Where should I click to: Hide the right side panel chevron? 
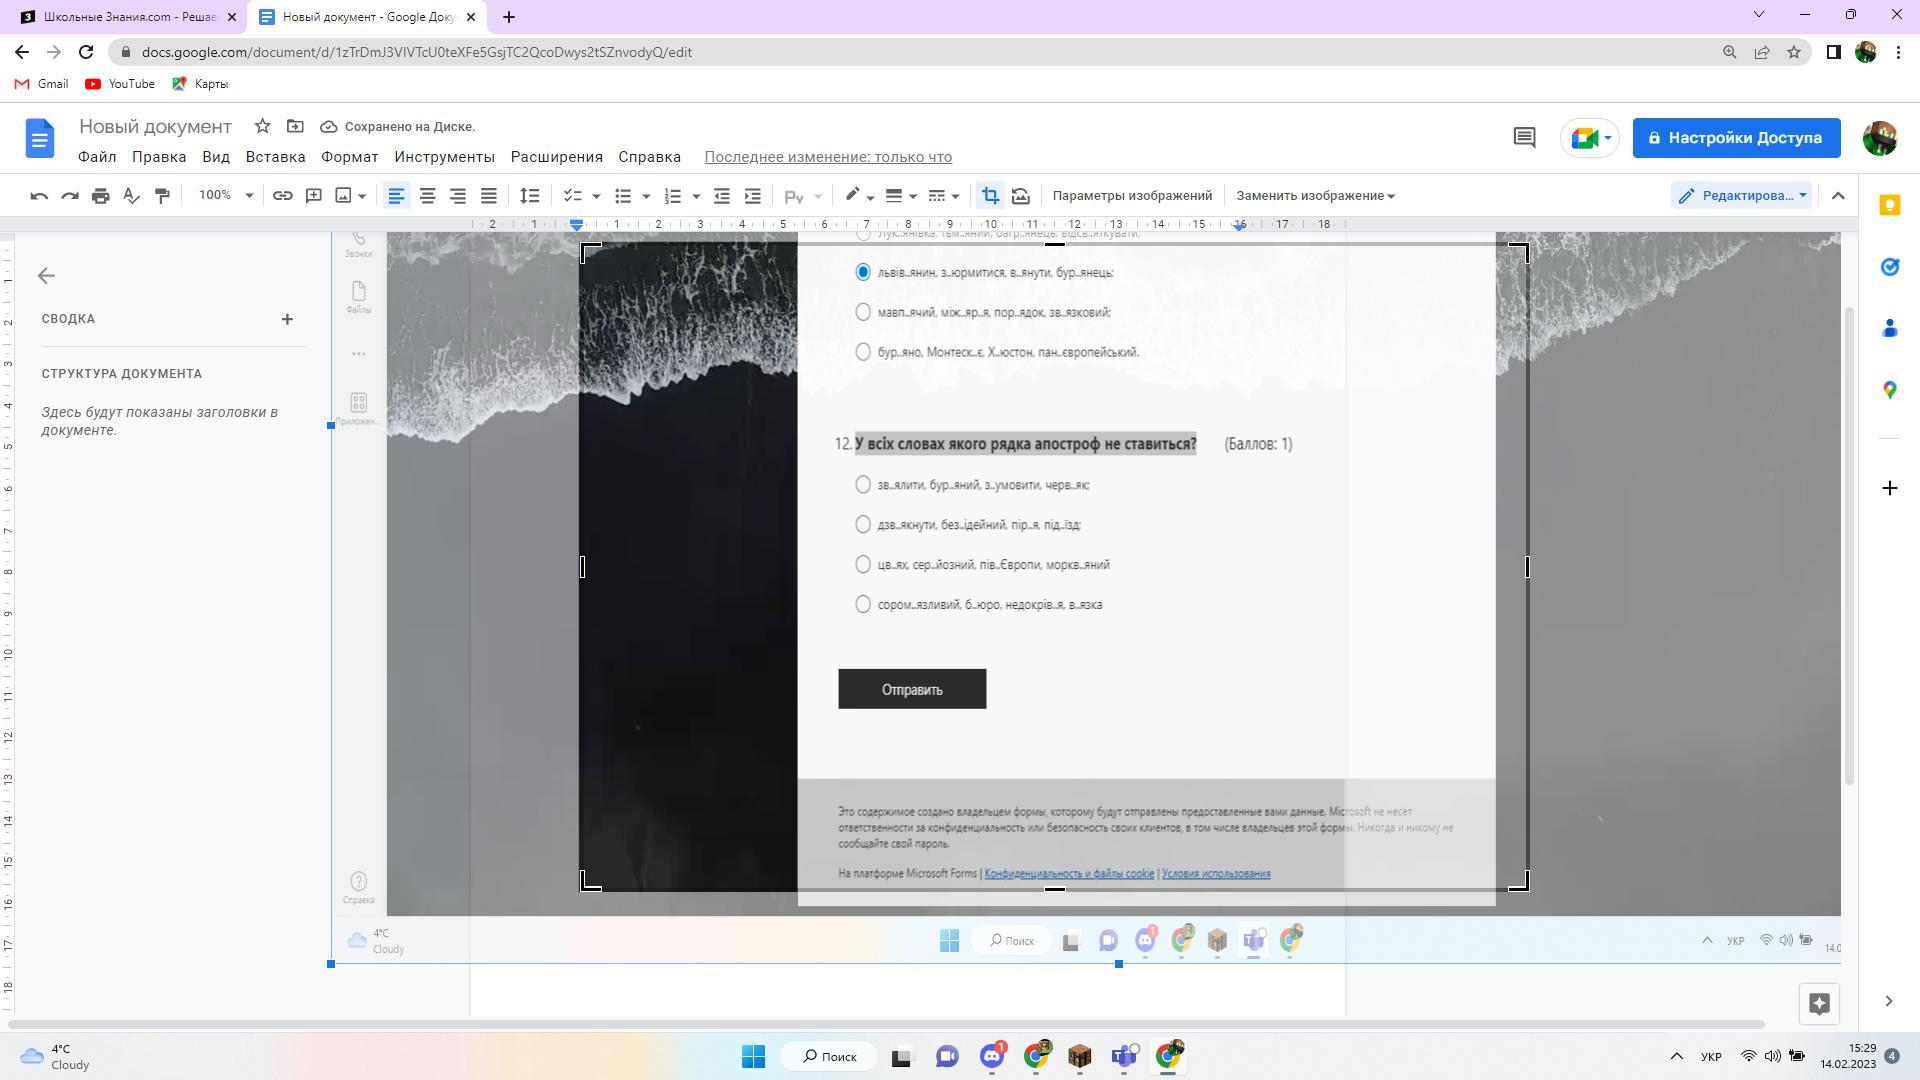click(x=1888, y=1002)
